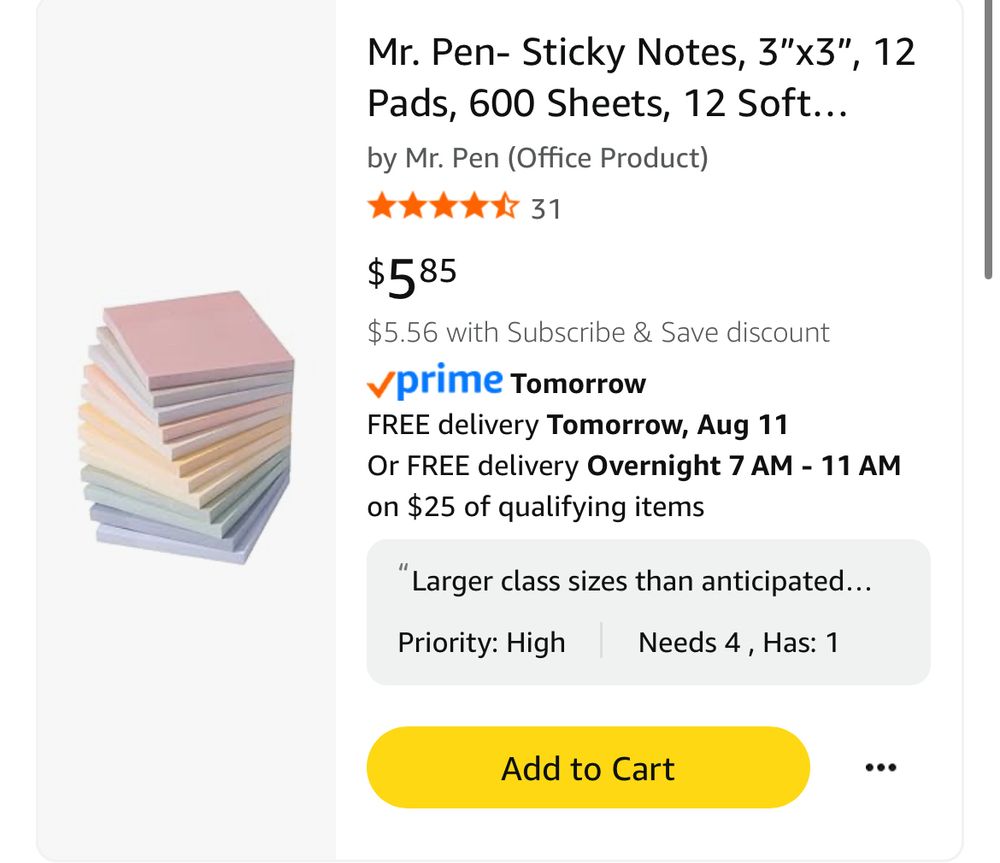Screen dimensions: 1000x863
Task: Open the 31 reviews count
Action: 545,209
